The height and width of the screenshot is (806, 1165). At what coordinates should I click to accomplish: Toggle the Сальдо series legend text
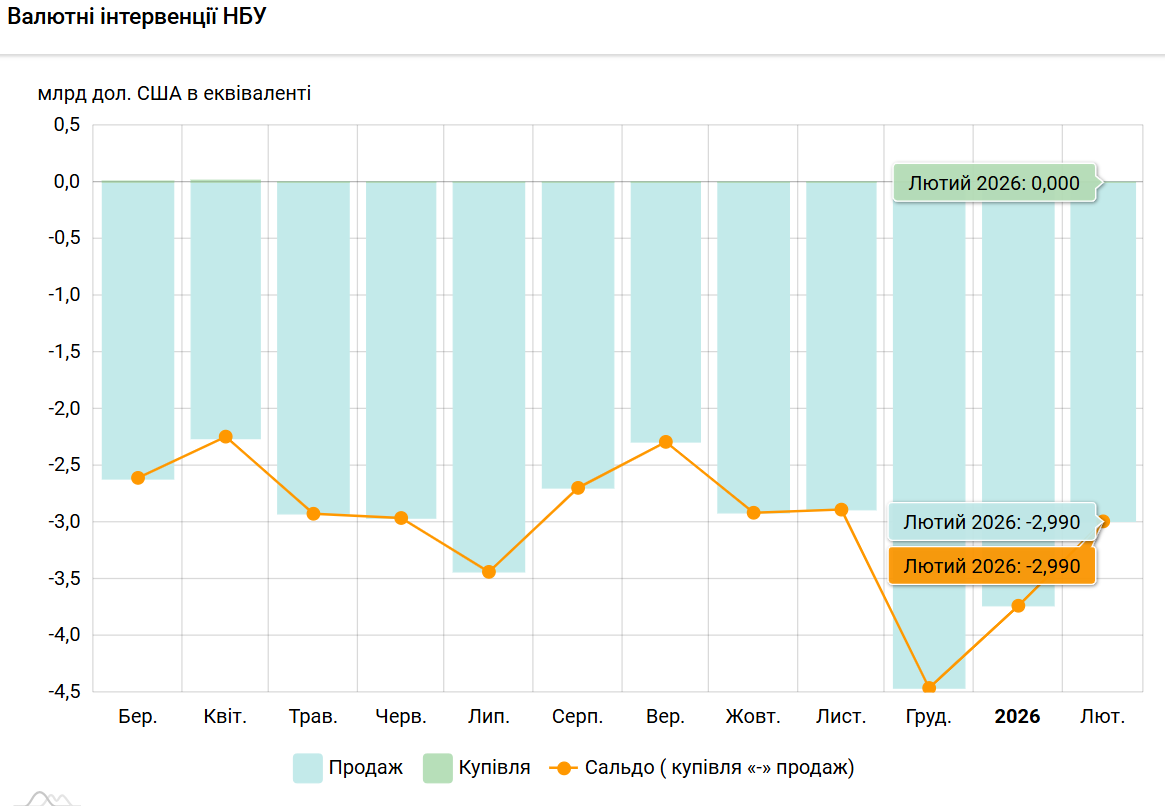(x=719, y=768)
